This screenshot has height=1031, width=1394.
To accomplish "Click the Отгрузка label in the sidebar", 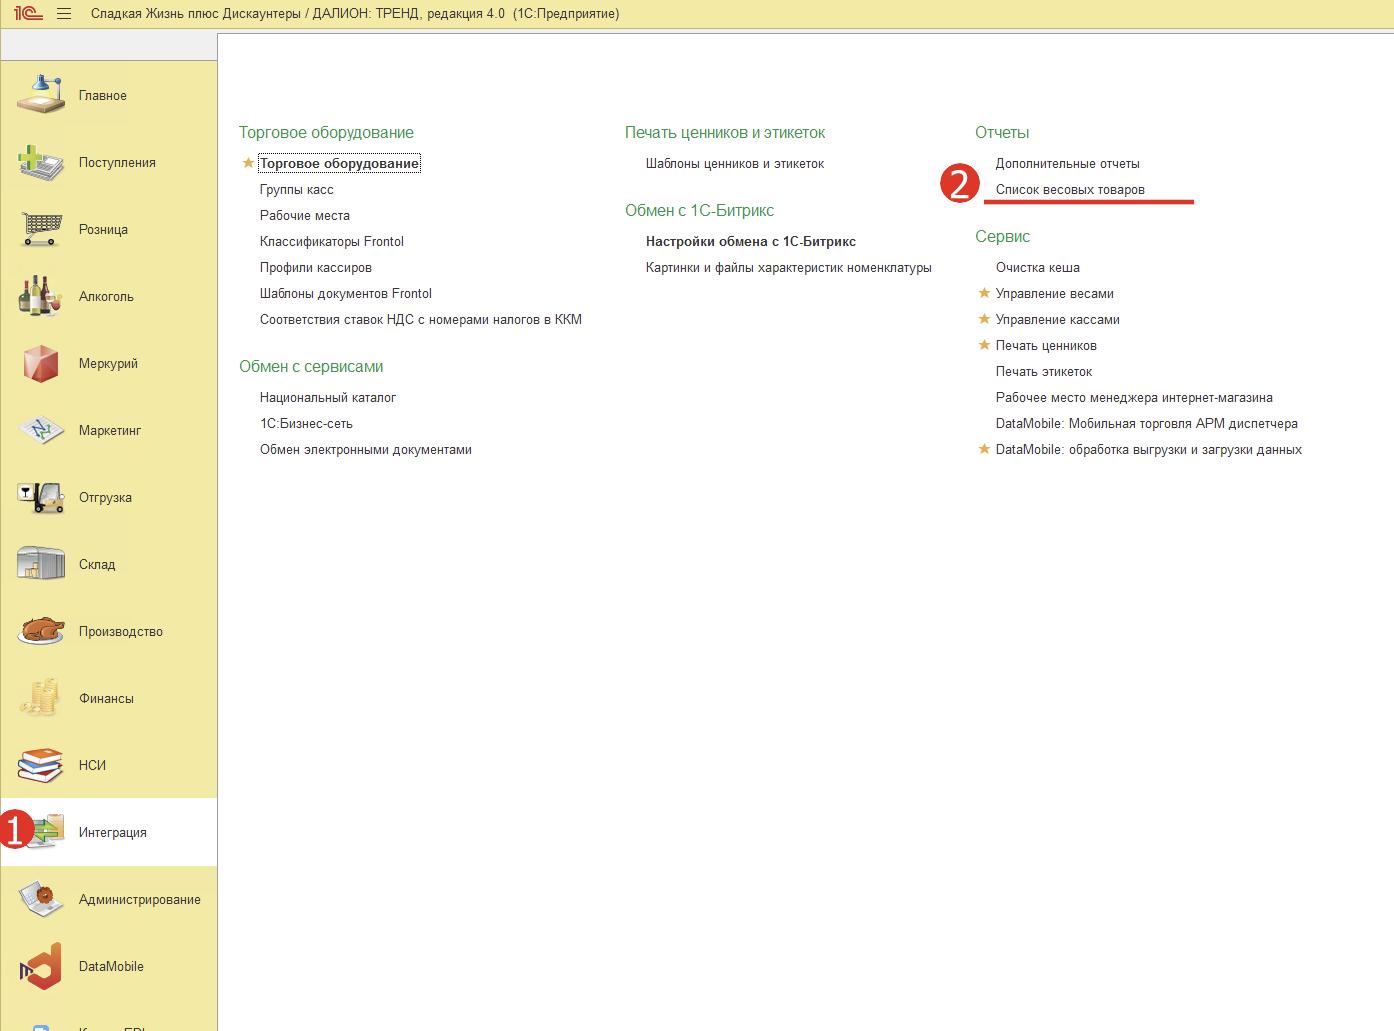I will pos(105,497).
